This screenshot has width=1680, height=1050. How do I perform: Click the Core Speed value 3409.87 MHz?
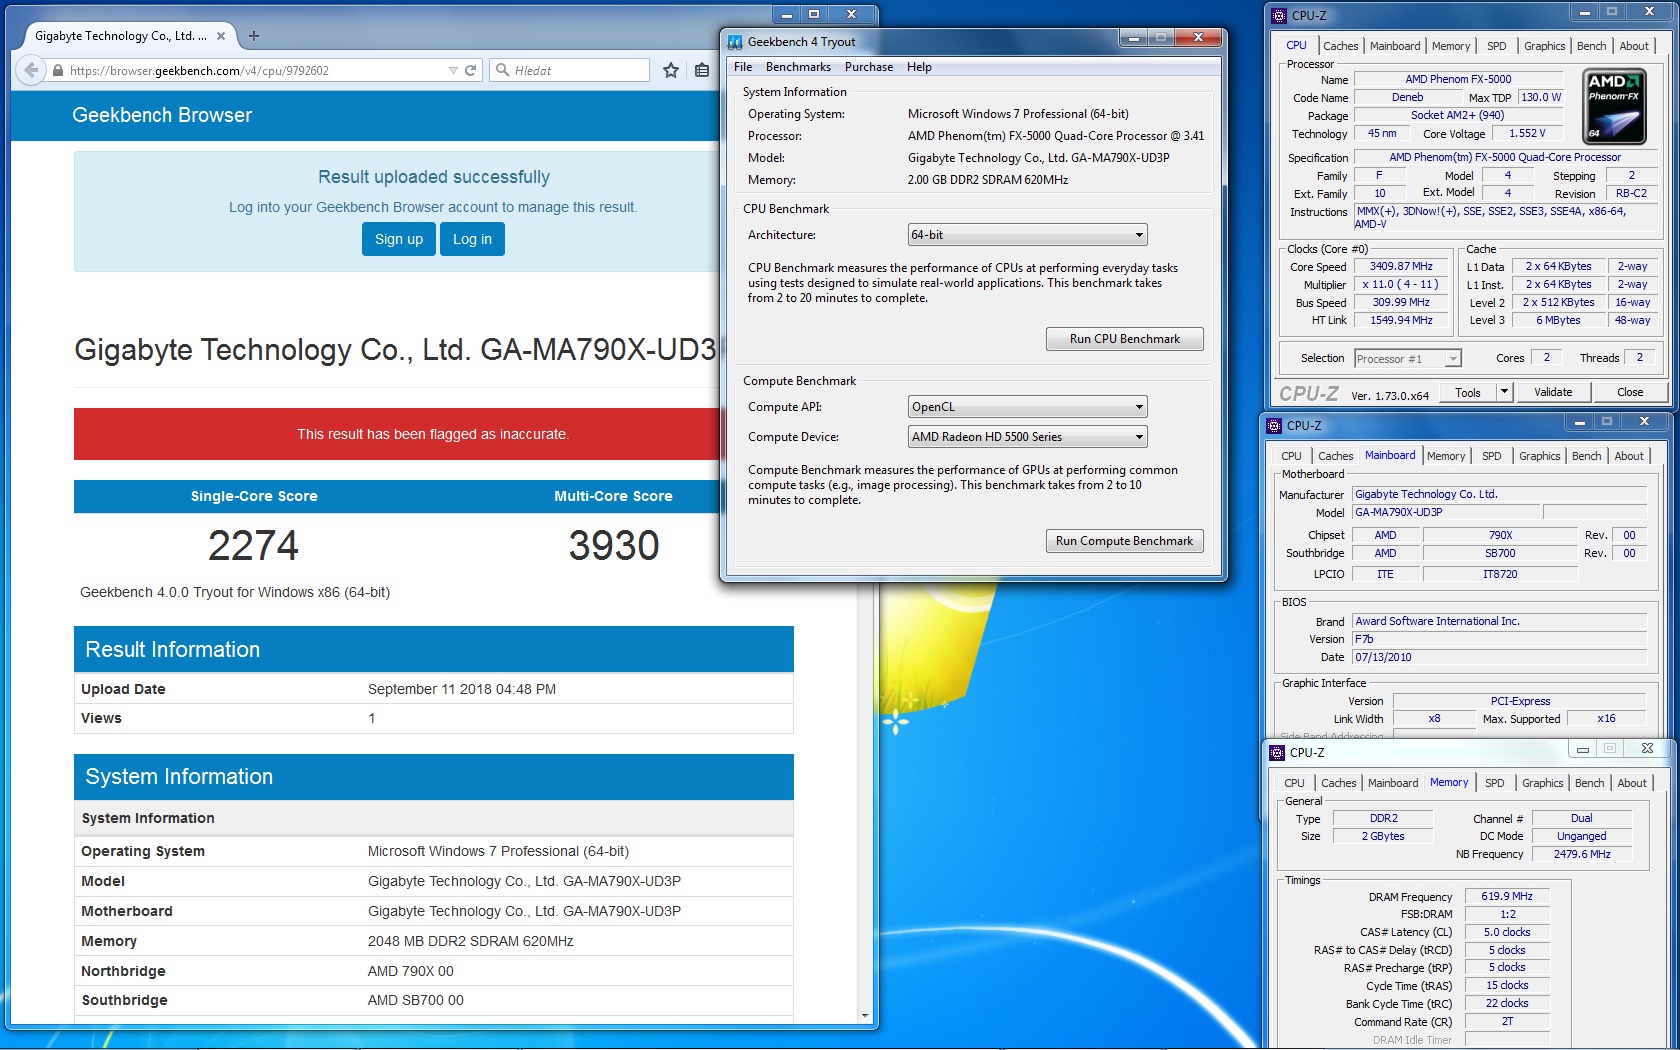(1401, 267)
